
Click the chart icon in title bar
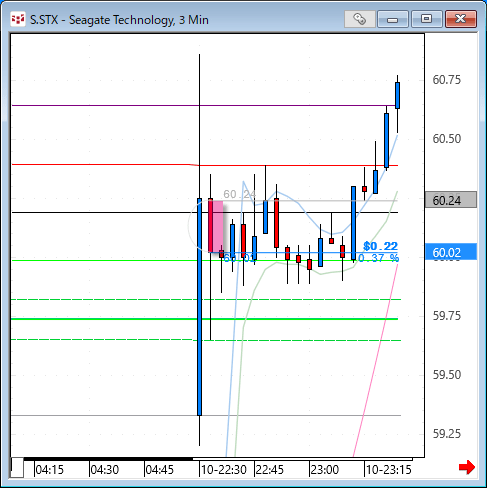point(18,20)
